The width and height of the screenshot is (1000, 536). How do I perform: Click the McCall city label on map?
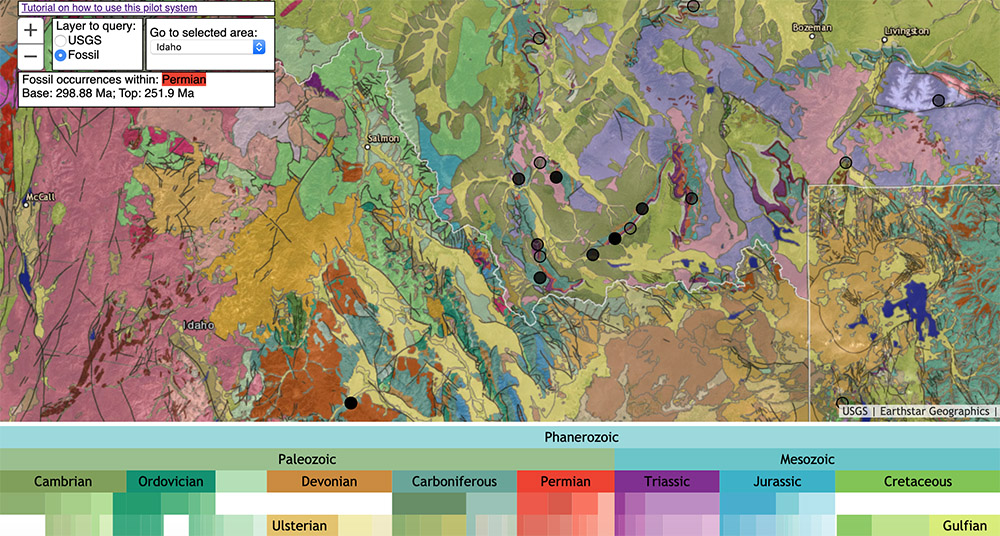pos(41,197)
